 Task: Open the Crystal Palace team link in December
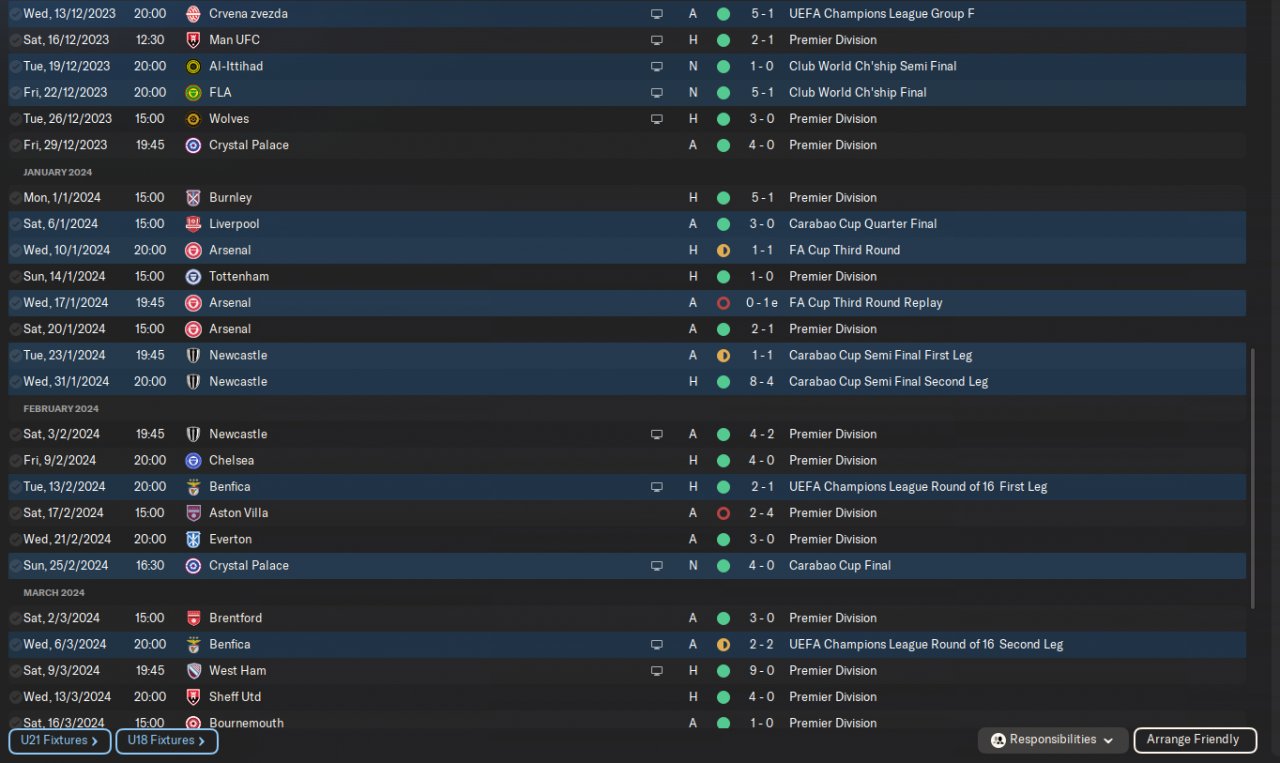tap(249, 145)
